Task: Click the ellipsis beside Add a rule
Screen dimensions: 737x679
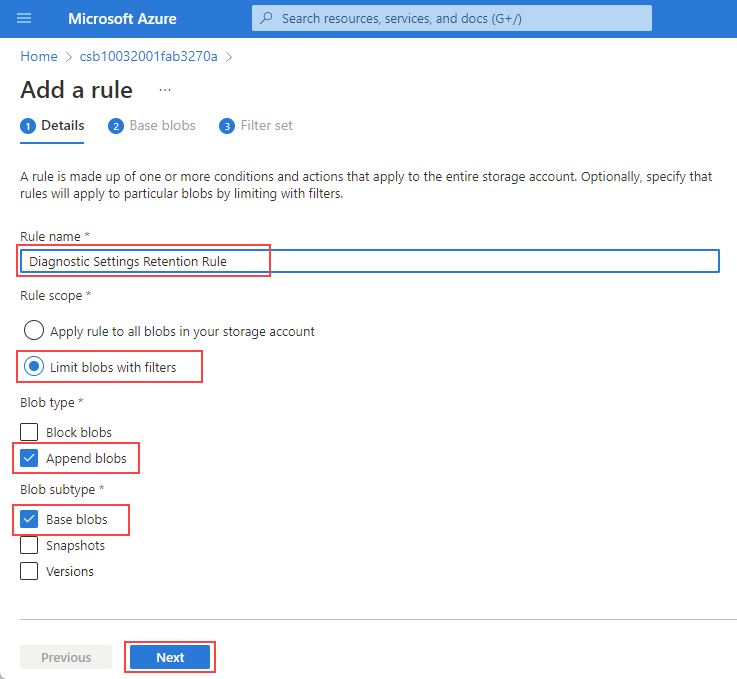Action: (165, 90)
